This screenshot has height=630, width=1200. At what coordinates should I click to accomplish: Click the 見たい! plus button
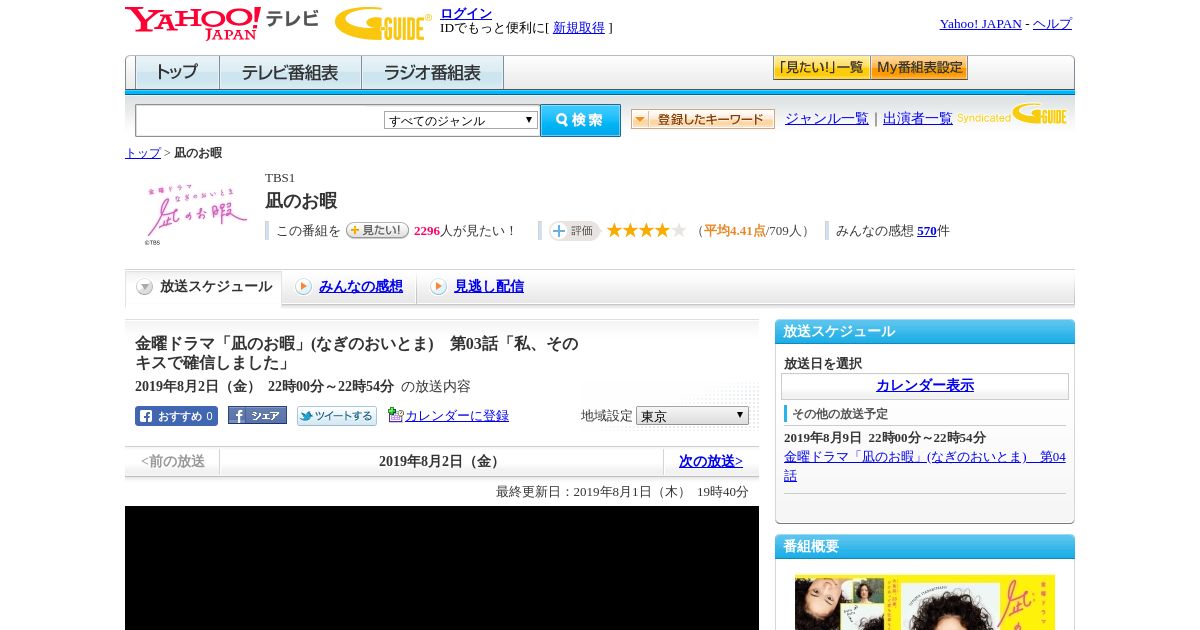pyautogui.click(x=377, y=230)
